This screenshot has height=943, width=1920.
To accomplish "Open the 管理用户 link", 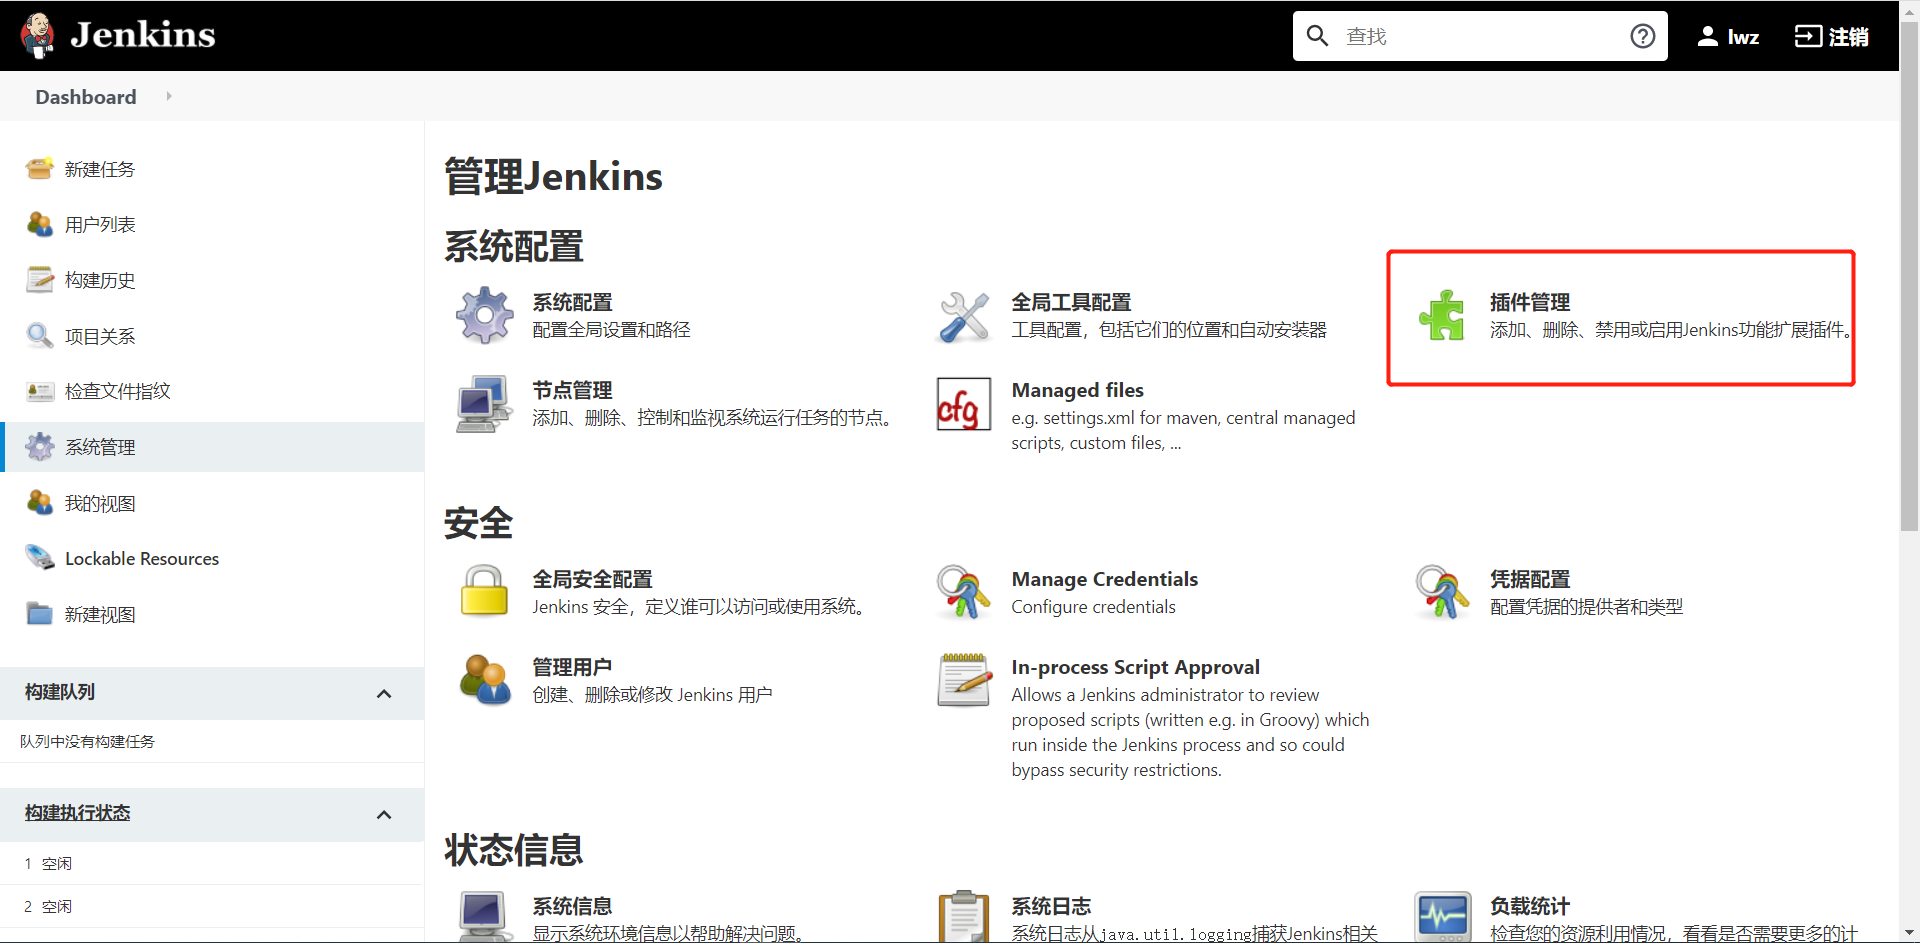I will click(572, 667).
